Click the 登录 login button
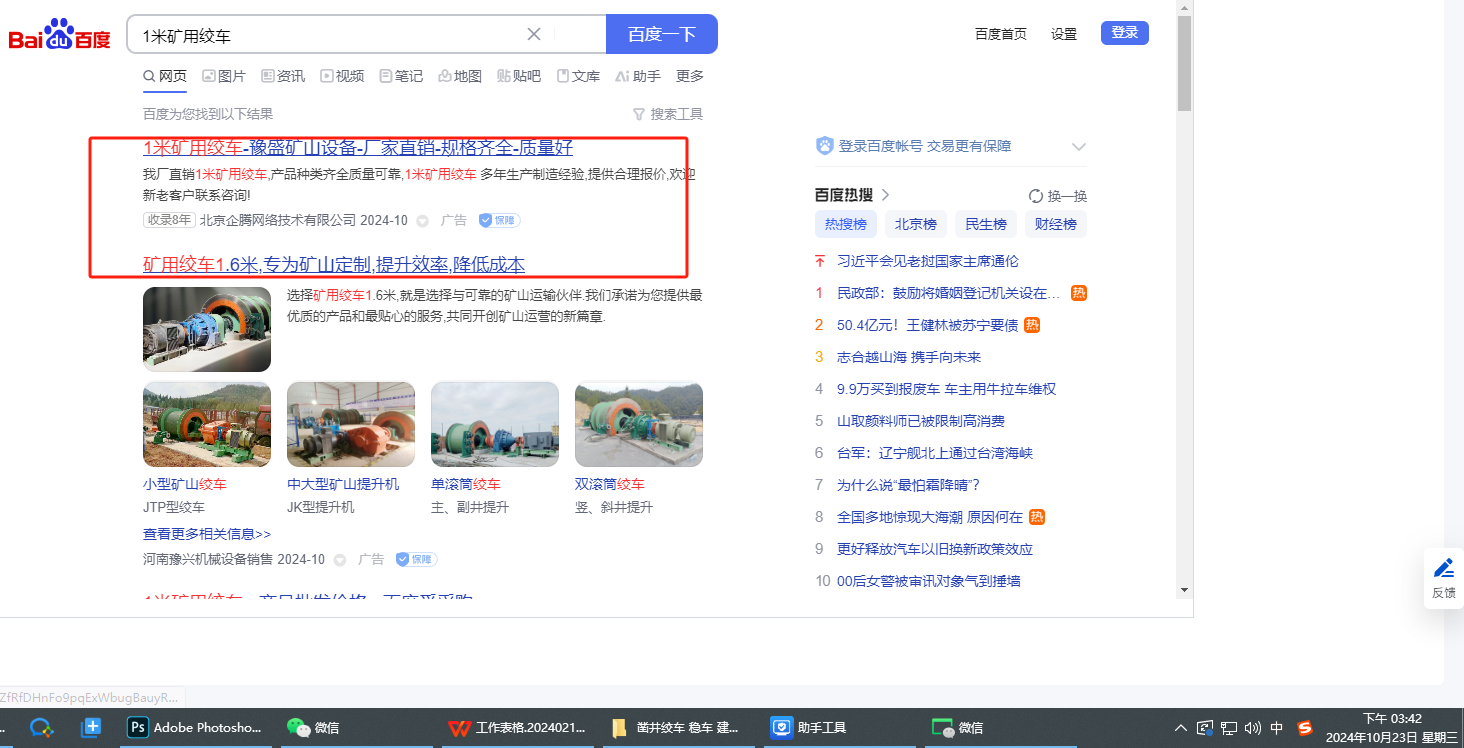 coord(1125,33)
